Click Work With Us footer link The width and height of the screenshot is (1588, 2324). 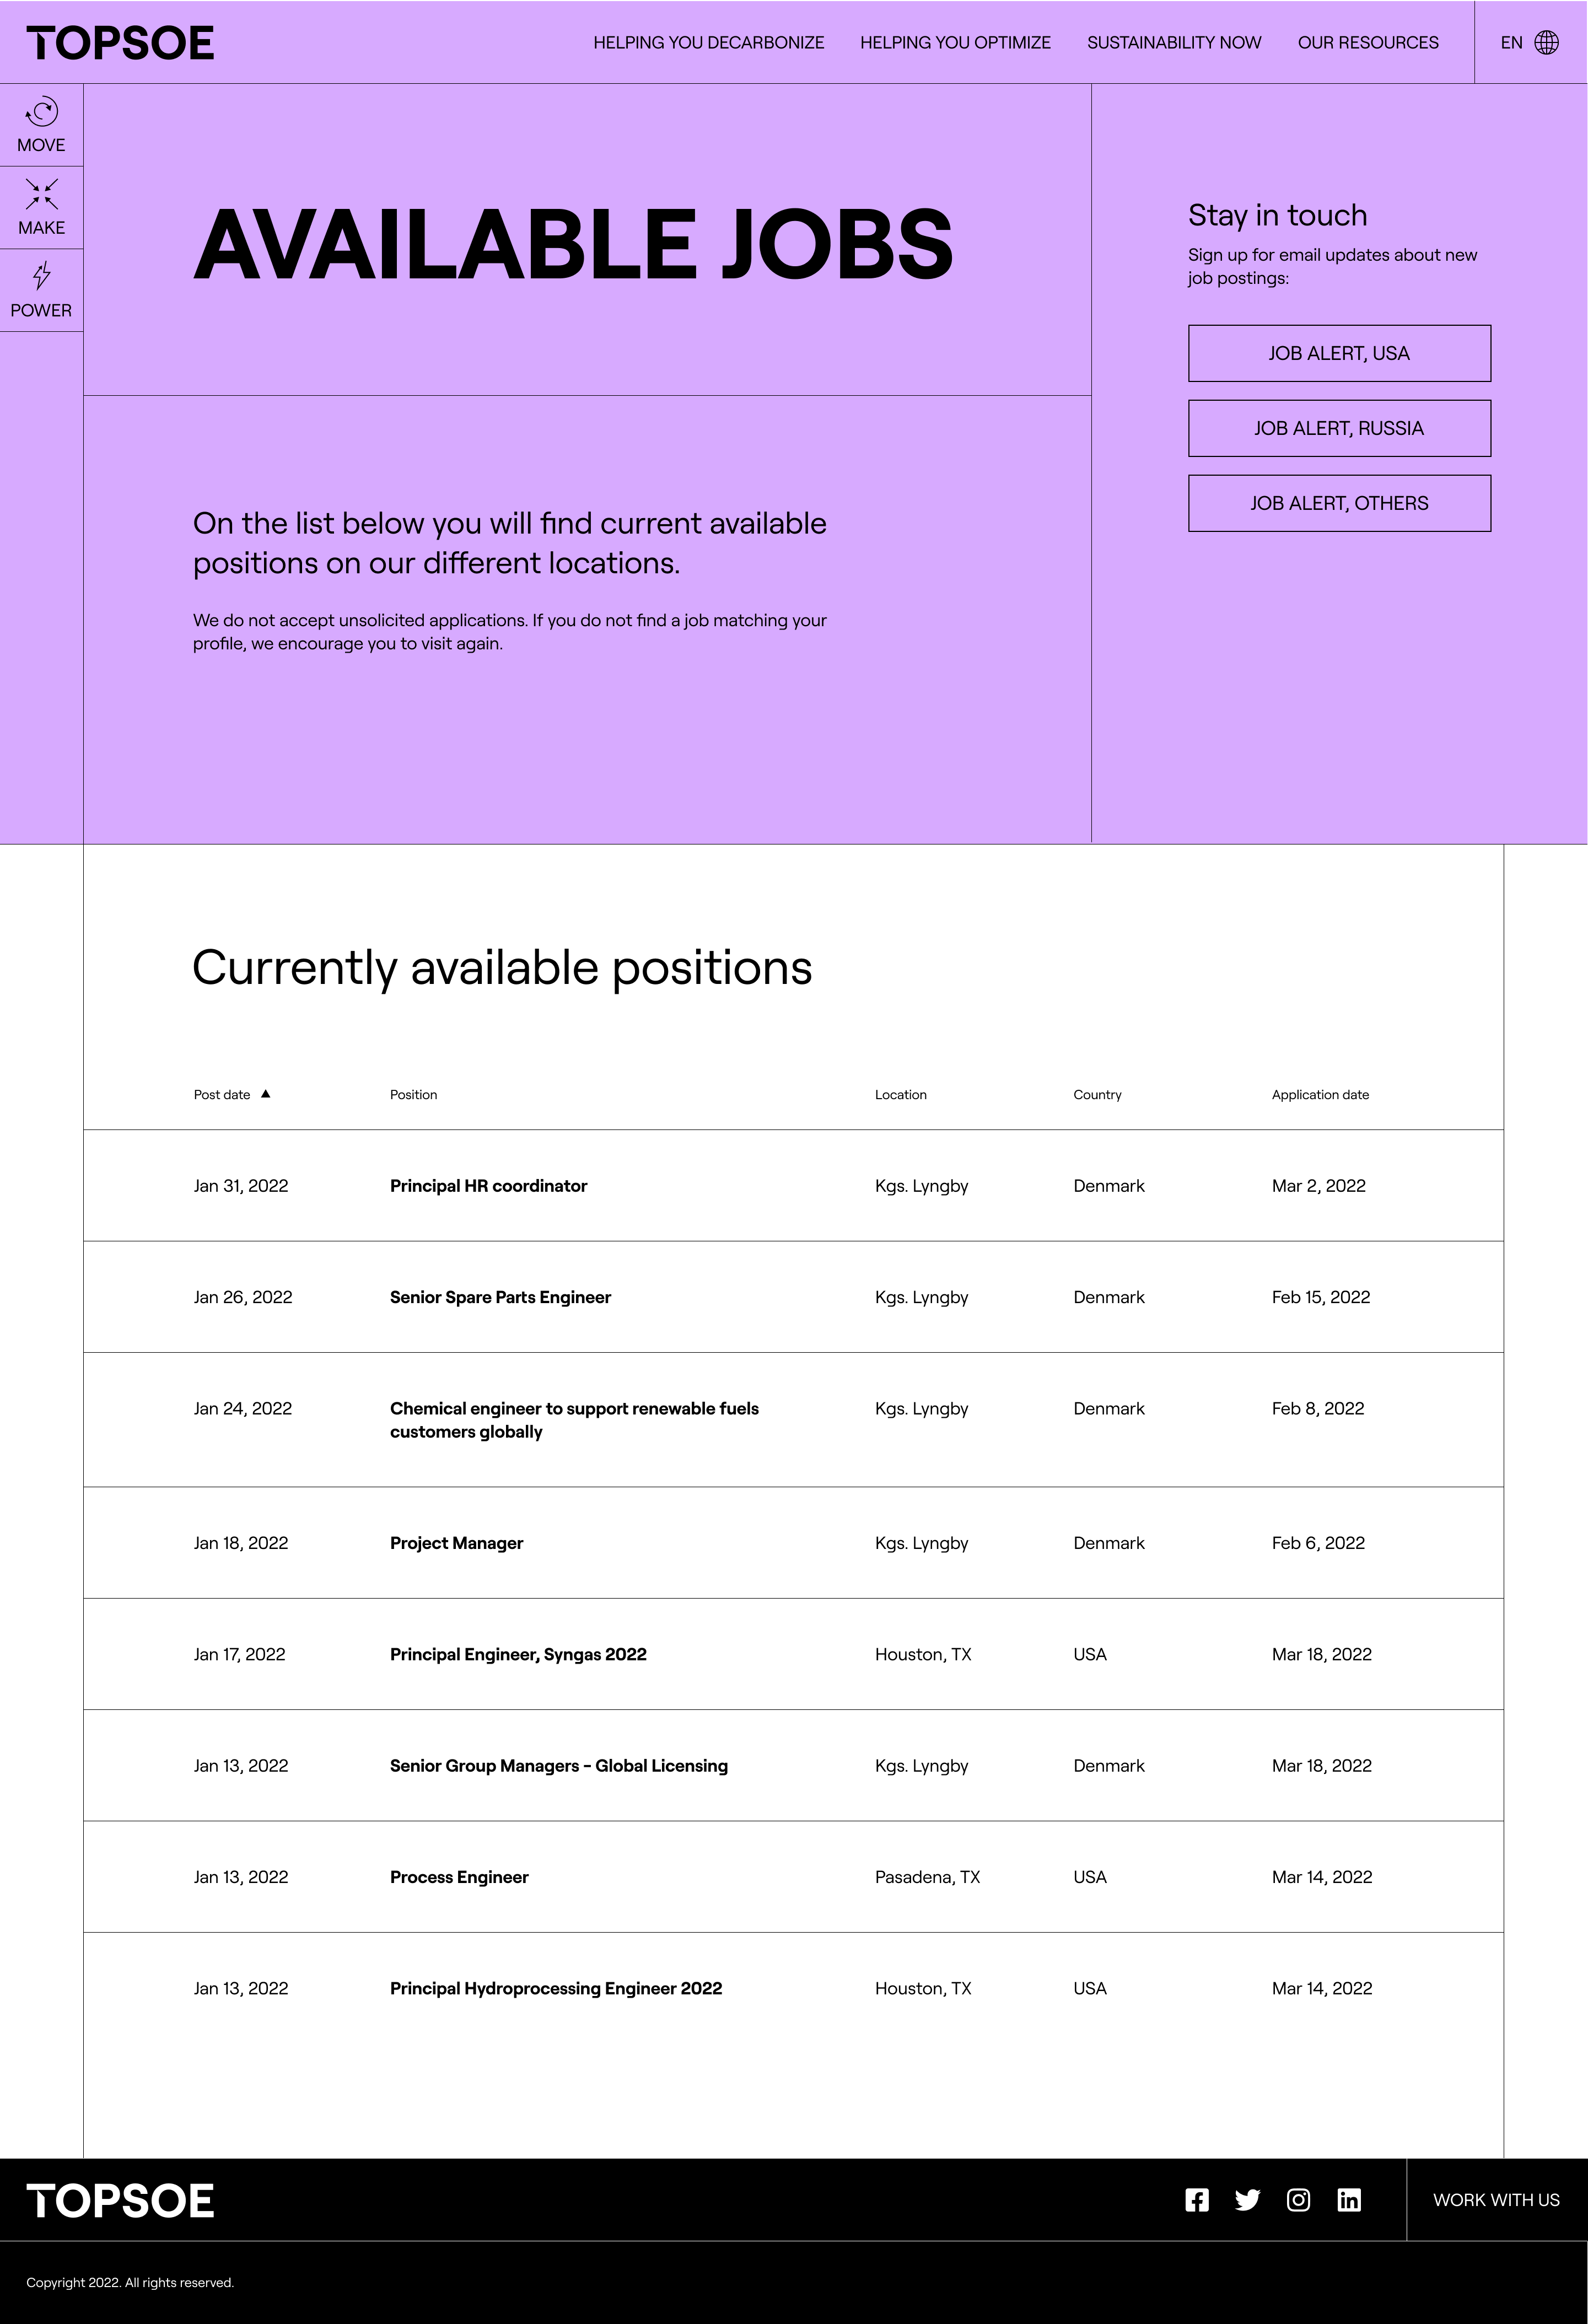(1496, 2200)
